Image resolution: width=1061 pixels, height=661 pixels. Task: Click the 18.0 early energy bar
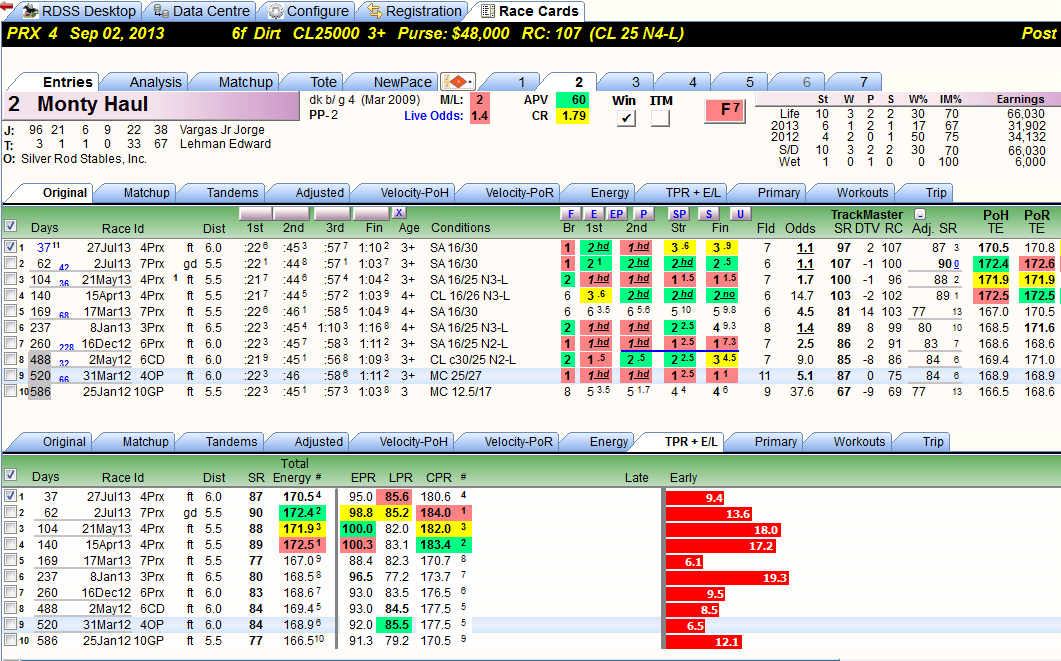723,530
